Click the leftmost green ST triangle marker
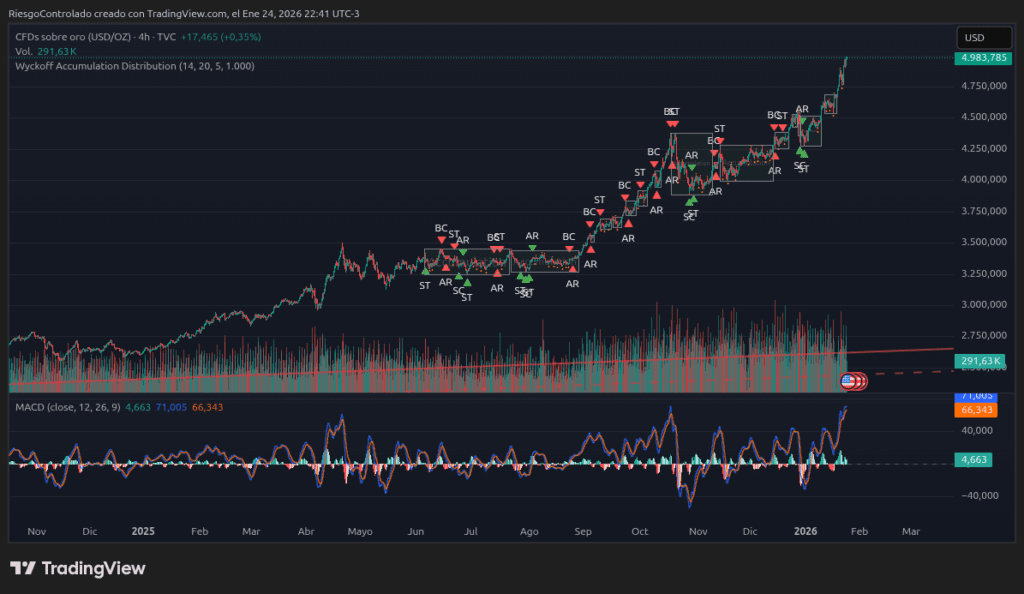The height and width of the screenshot is (594, 1024). click(426, 270)
